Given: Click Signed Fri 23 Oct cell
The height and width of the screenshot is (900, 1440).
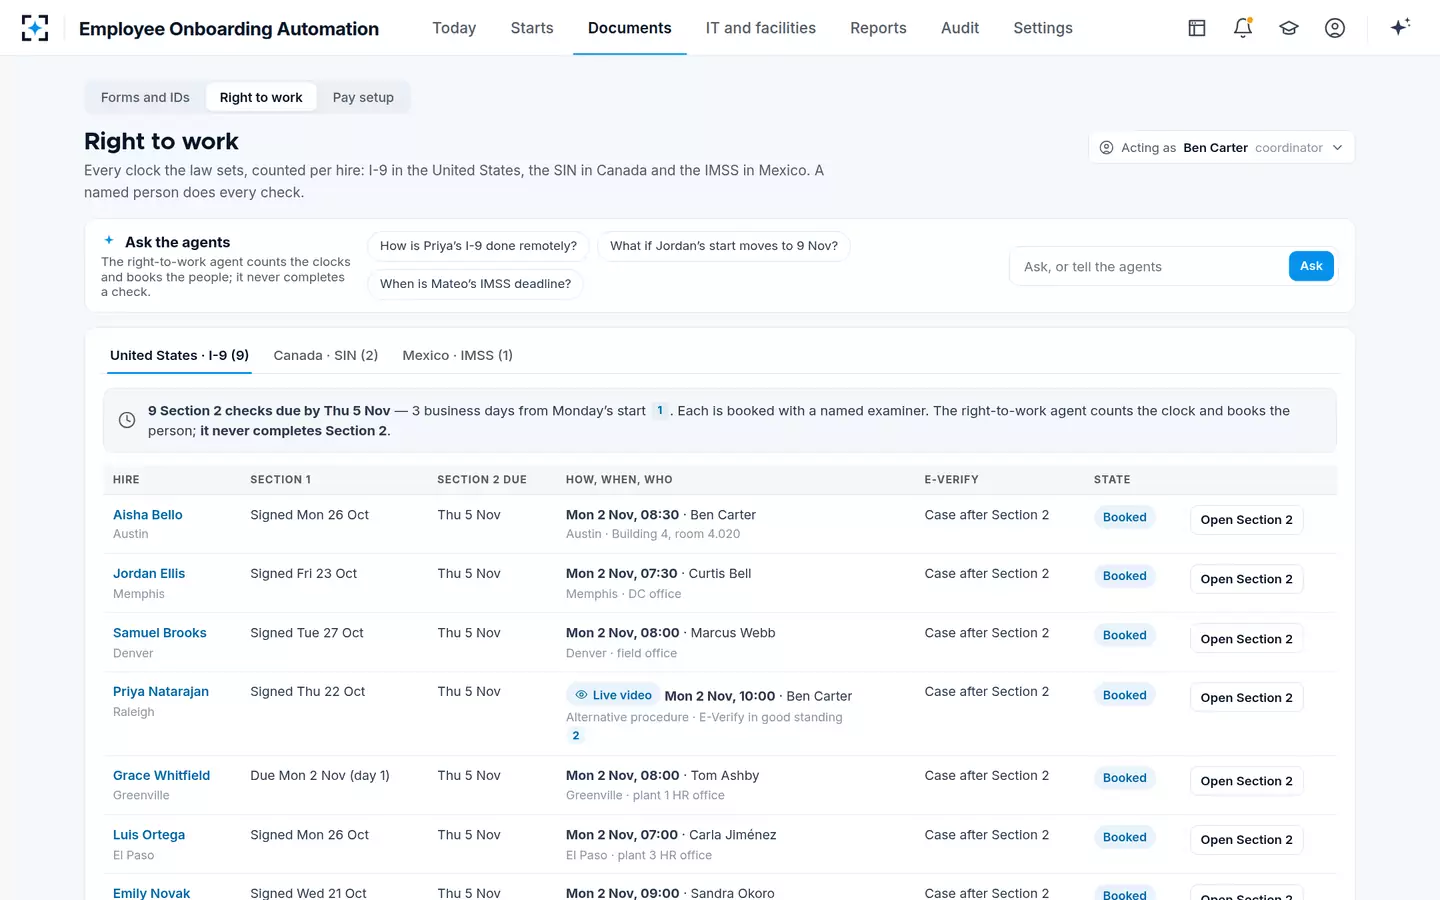Looking at the screenshot, I should tap(303, 574).
